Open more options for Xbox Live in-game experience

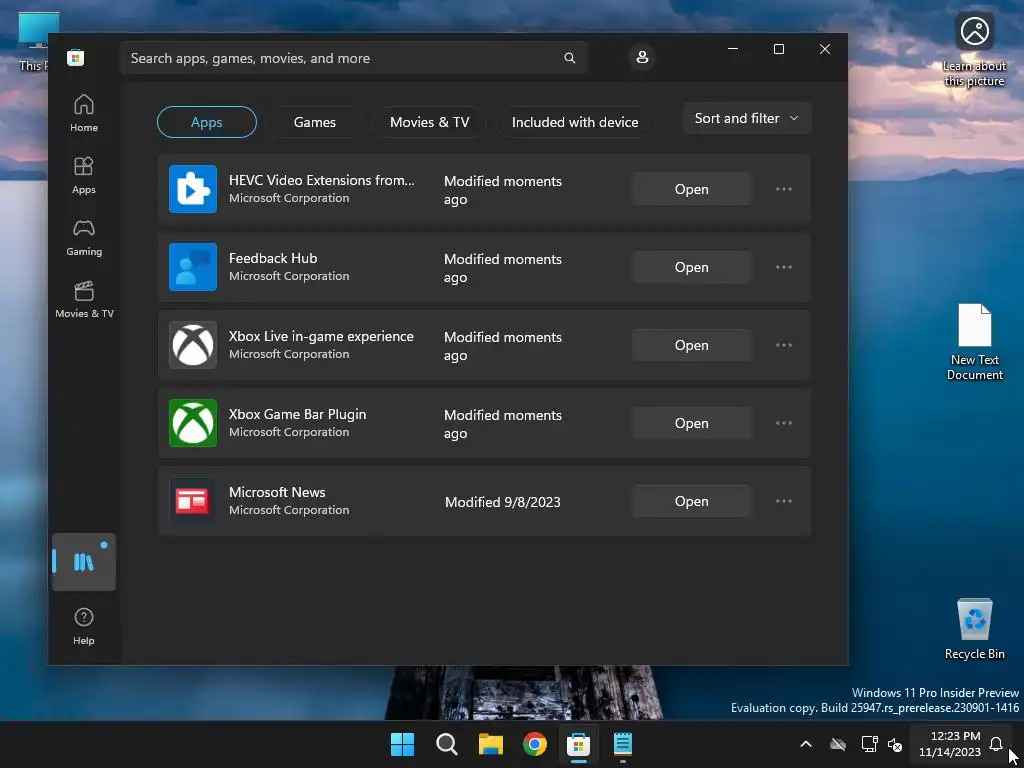(784, 345)
